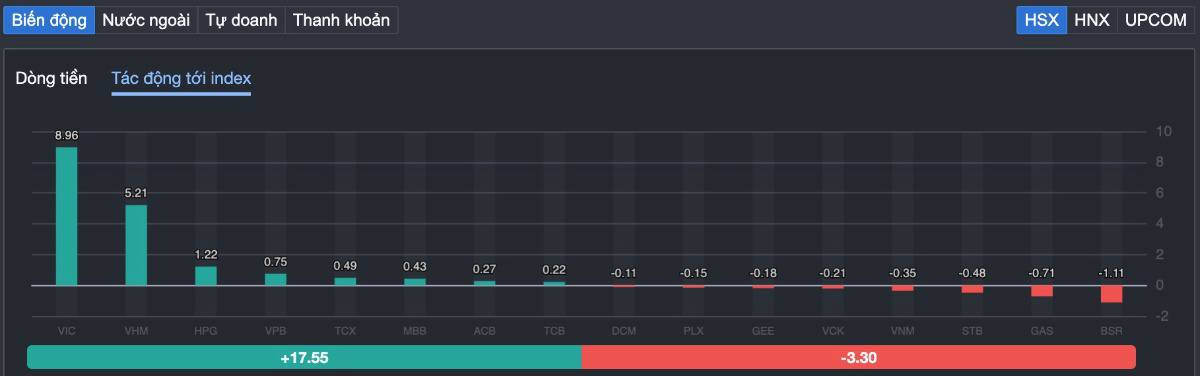Viewport: 1200px width, 376px height.
Task: Click the PLX ticker label
Action: [x=693, y=330]
